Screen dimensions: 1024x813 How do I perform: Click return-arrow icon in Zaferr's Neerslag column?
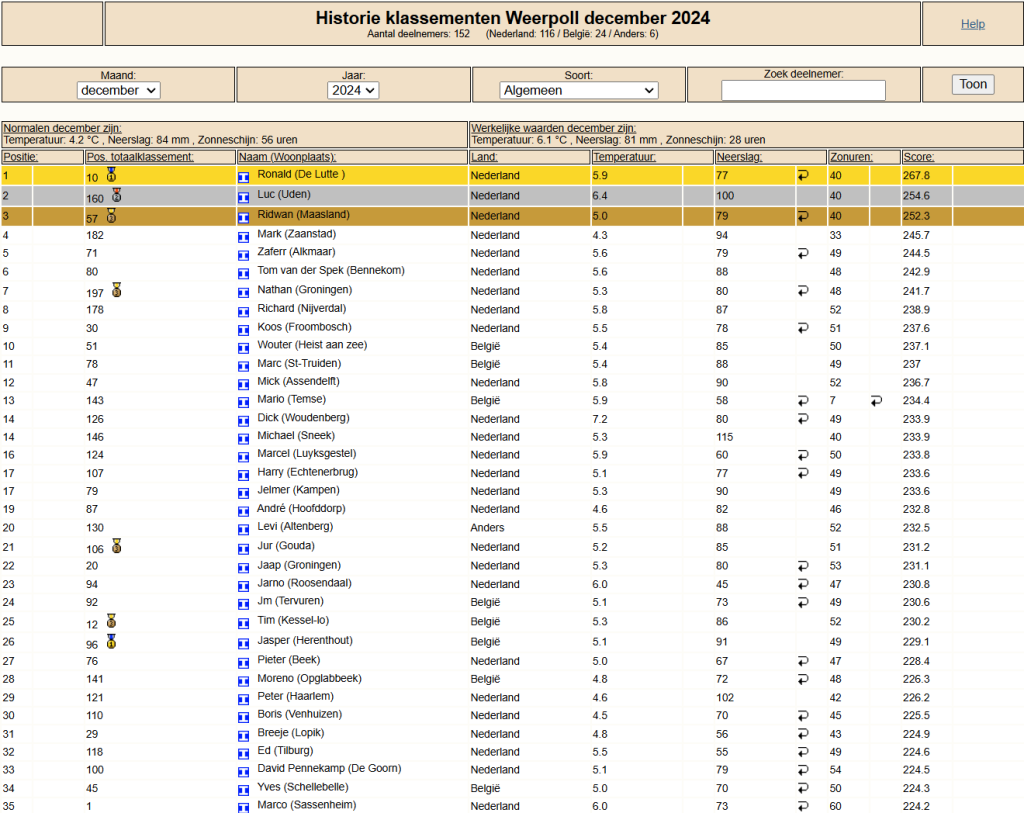pyautogui.click(x=802, y=254)
